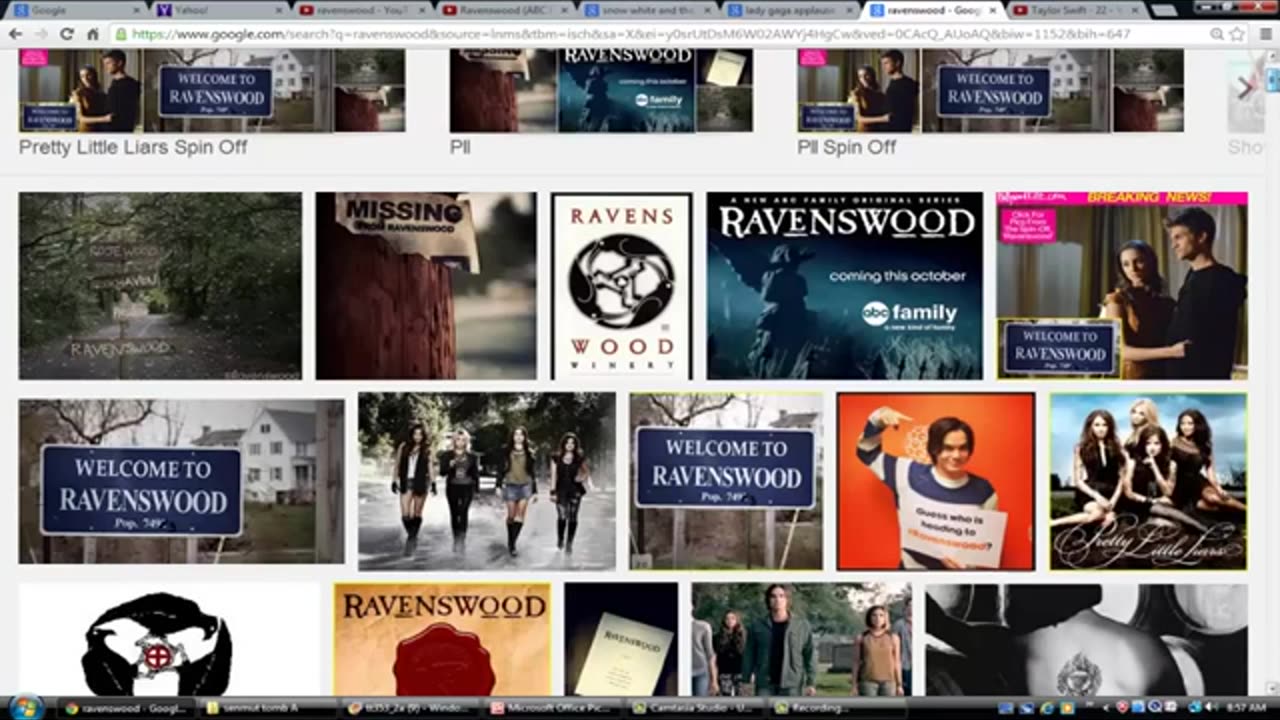Show next categories with the right arrow
The width and height of the screenshot is (1280, 720).
(1245, 88)
